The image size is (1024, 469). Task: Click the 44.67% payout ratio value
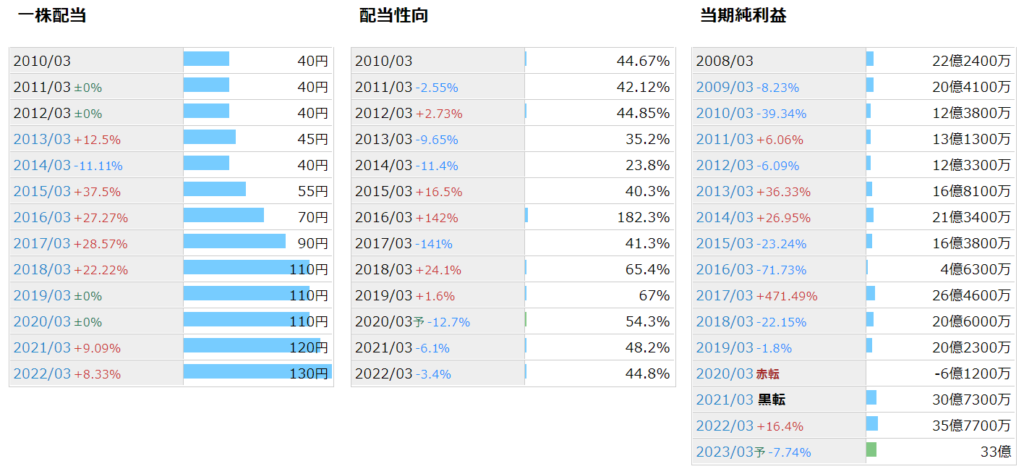click(x=643, y=61)
